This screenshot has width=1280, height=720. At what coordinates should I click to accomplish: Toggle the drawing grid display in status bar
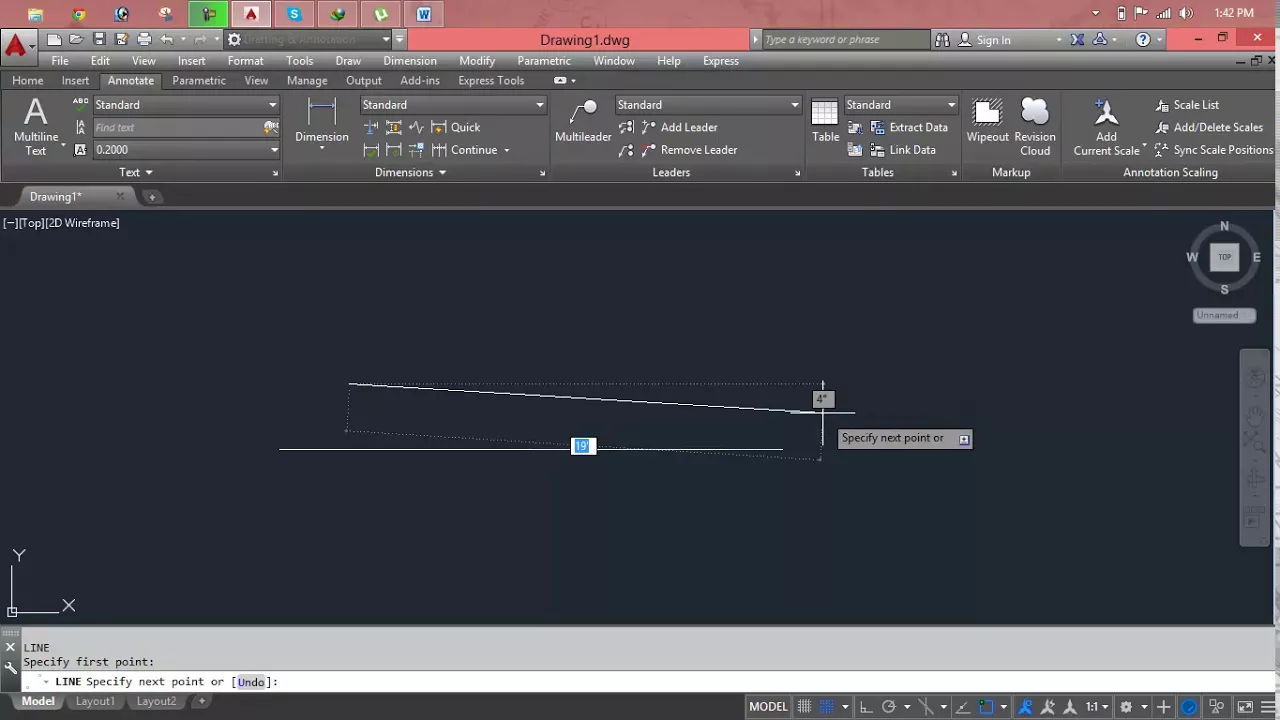pyautogui.click(x=804, y=706)
